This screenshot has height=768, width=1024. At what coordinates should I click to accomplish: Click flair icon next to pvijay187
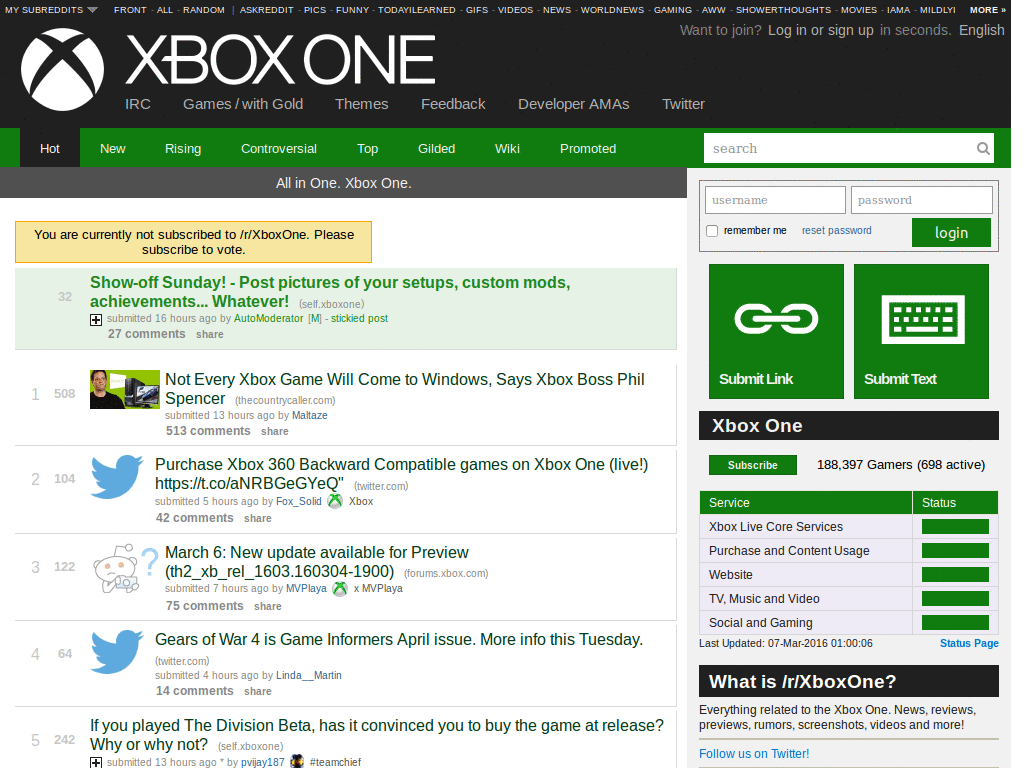297,761
